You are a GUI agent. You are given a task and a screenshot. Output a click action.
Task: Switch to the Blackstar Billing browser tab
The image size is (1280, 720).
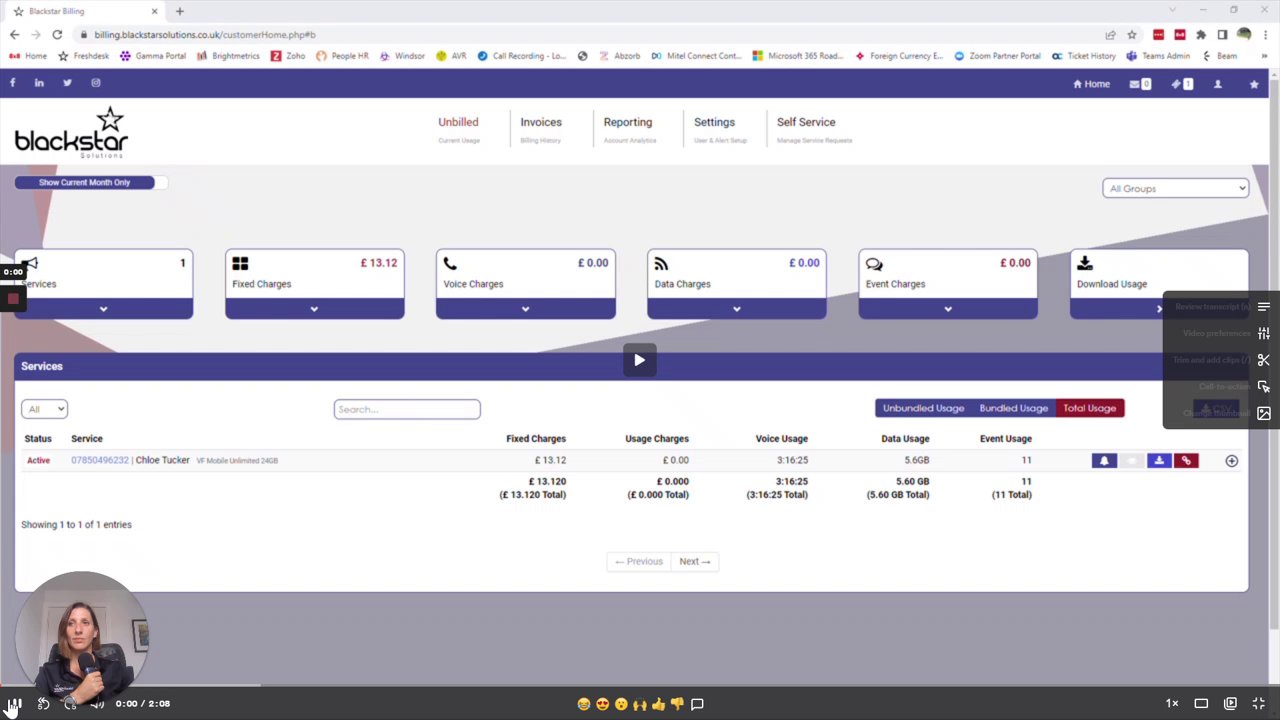(x=85, y=11)
